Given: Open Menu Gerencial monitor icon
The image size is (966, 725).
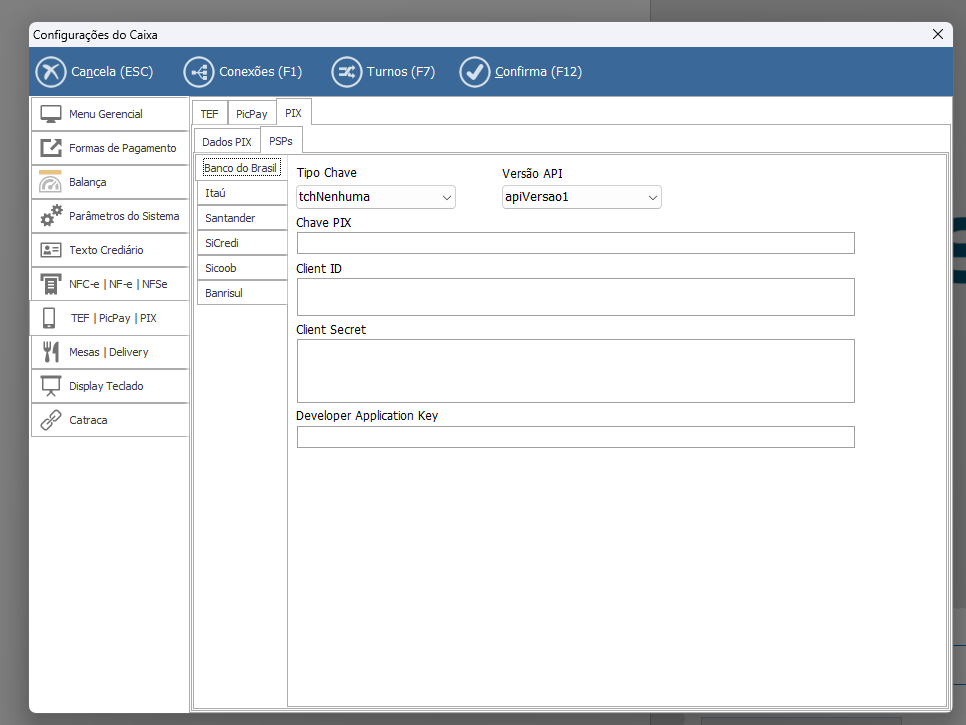Looking at the screenshot, I should (51, 114).
